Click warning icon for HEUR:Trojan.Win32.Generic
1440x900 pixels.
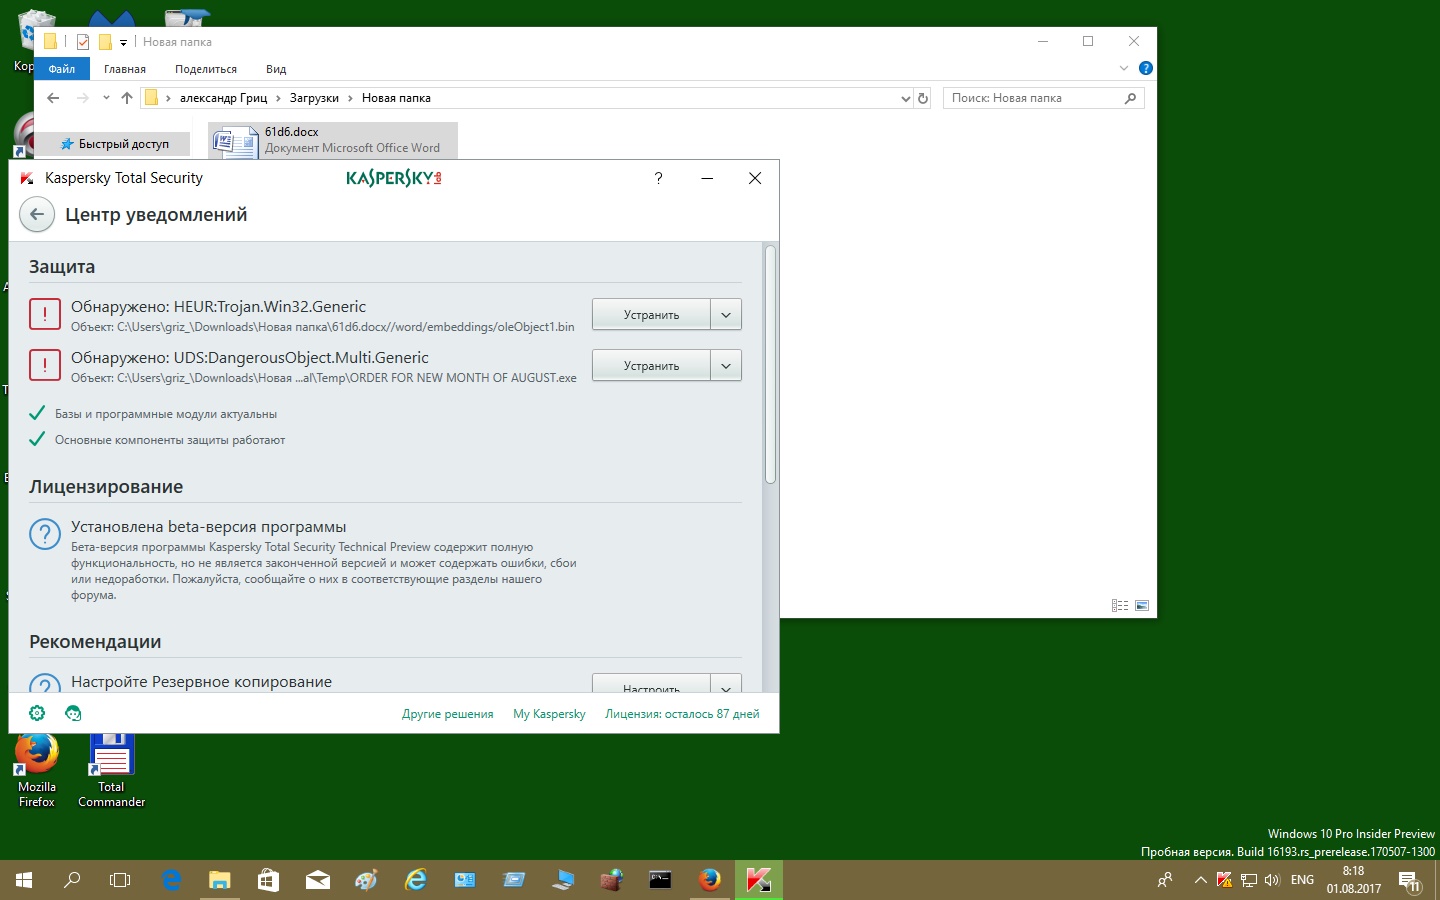tap(45, 314)
